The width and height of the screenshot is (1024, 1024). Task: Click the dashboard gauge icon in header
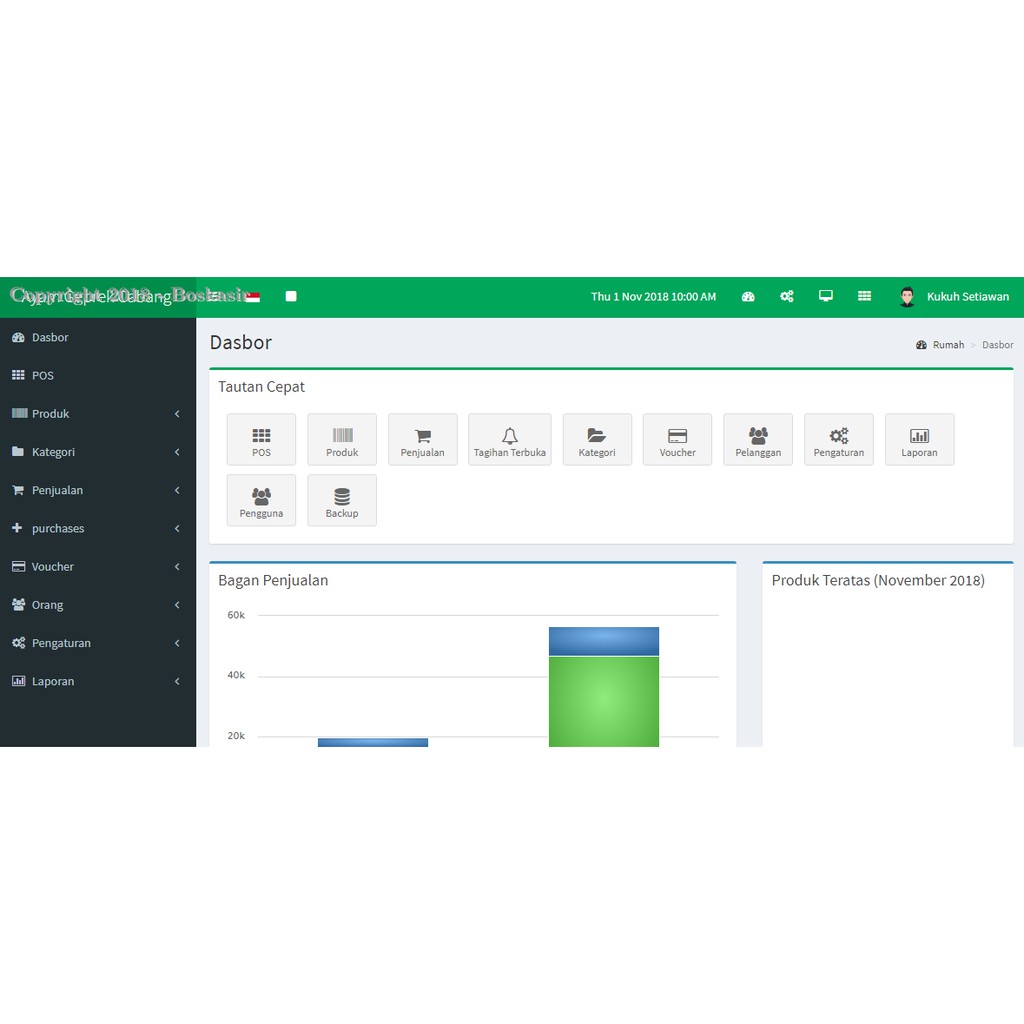[x=748, y=297]
